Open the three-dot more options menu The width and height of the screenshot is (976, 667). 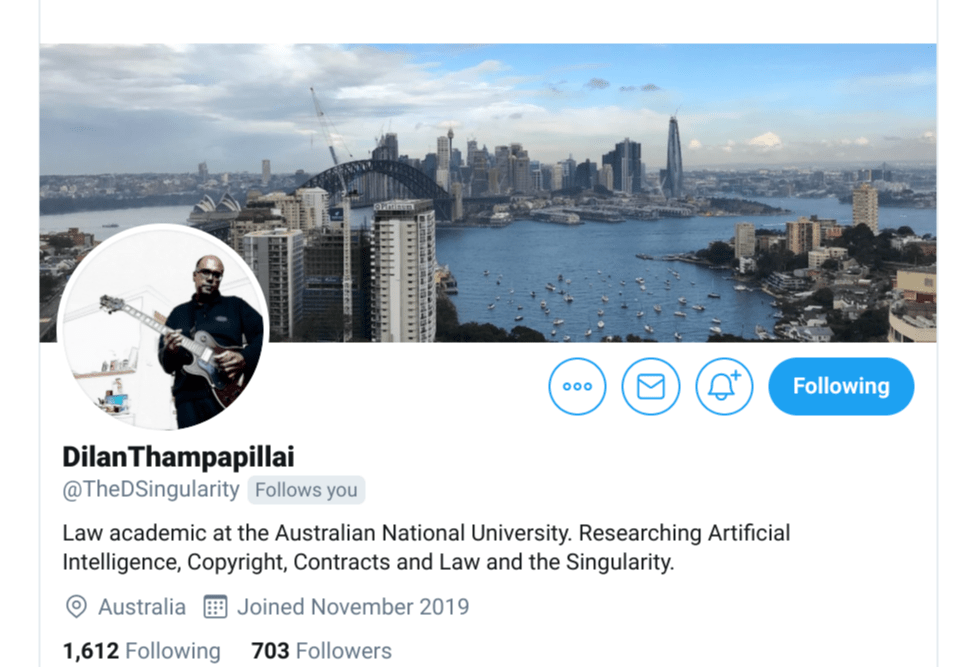pos(577,386)
